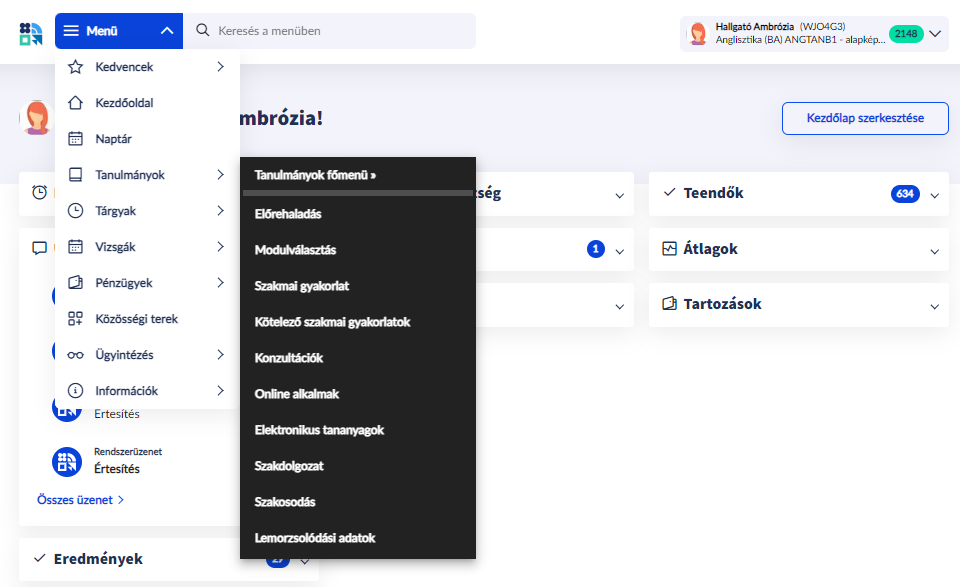The height and width of the screenshot is (587, 960).
Task: Click the Tárgyak clock icon
Action: (75, 211)
